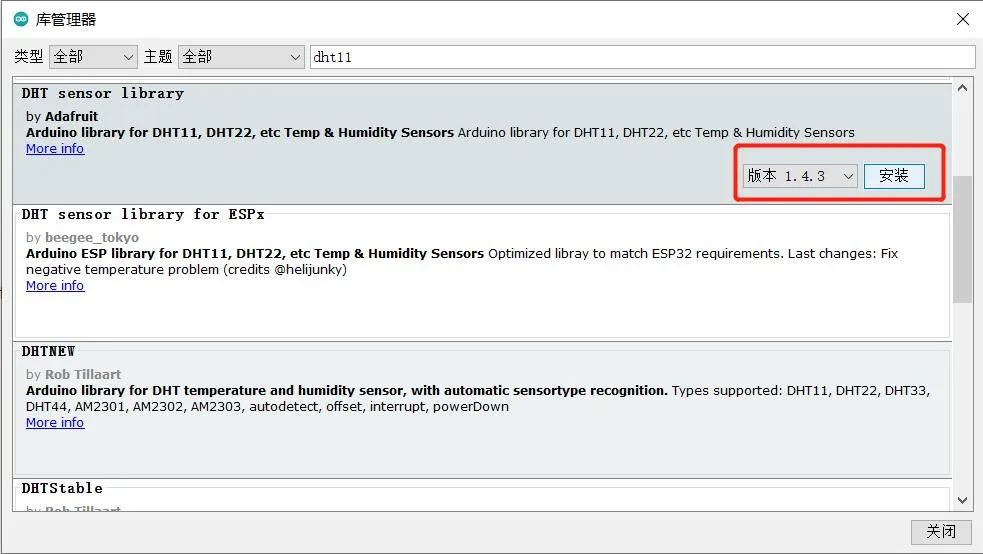Screen dimensions: 983x554
Task: Select the DHTNEW library entry
Action: (x=49, y=351)
